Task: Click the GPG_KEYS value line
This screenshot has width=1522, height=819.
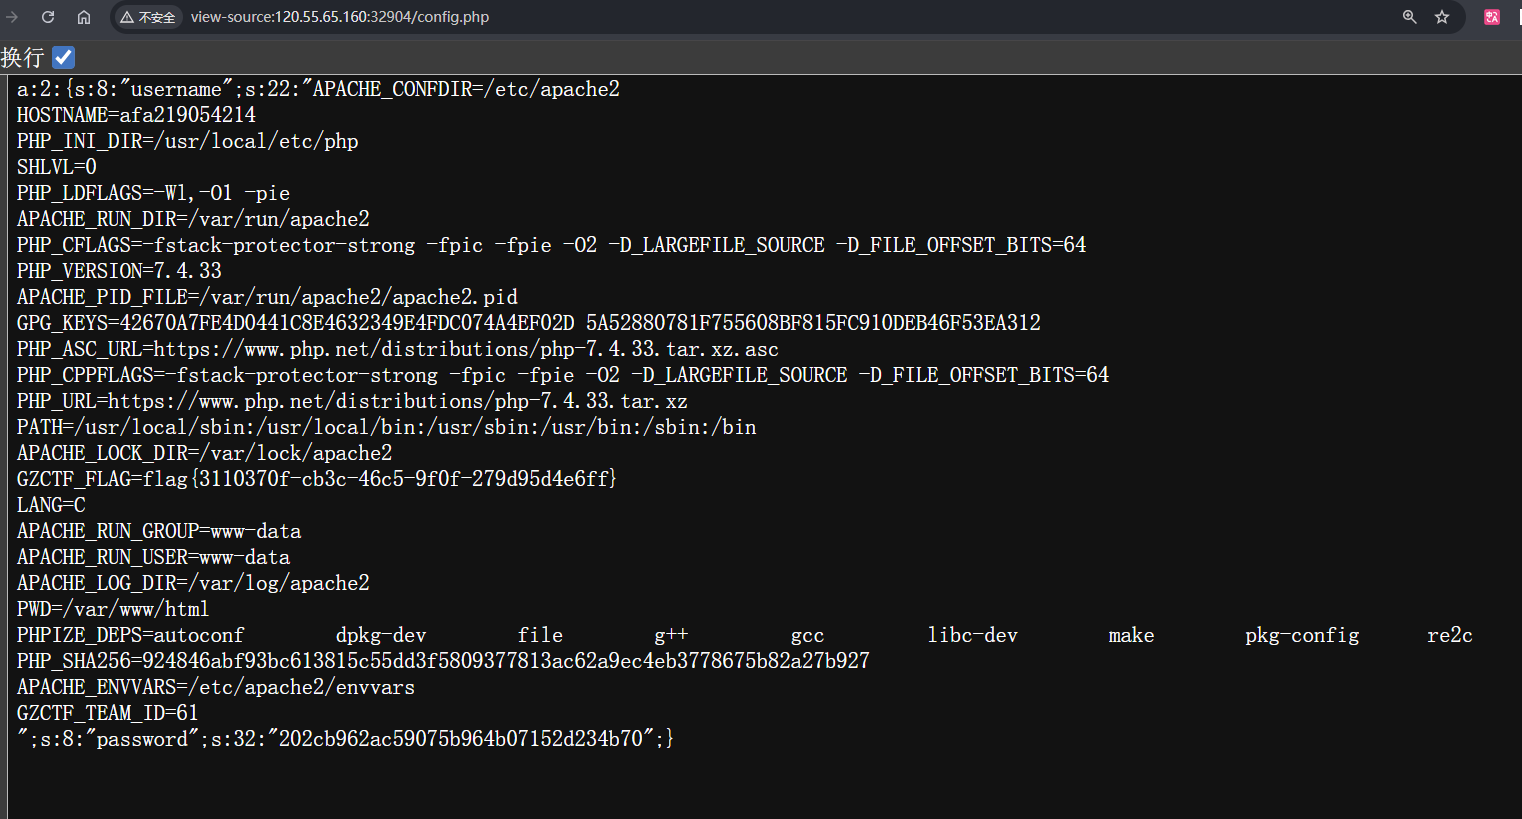Action: [x=528, y=323]
